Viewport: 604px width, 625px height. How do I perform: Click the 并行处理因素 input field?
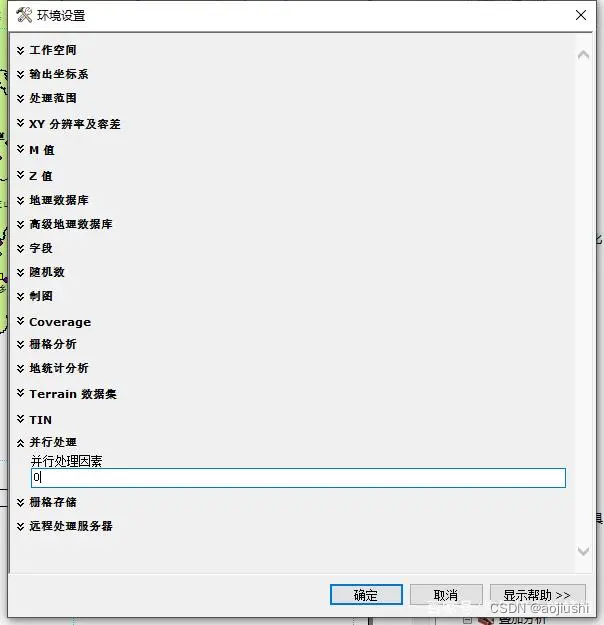pyautogui.click(x=298, y=478)
